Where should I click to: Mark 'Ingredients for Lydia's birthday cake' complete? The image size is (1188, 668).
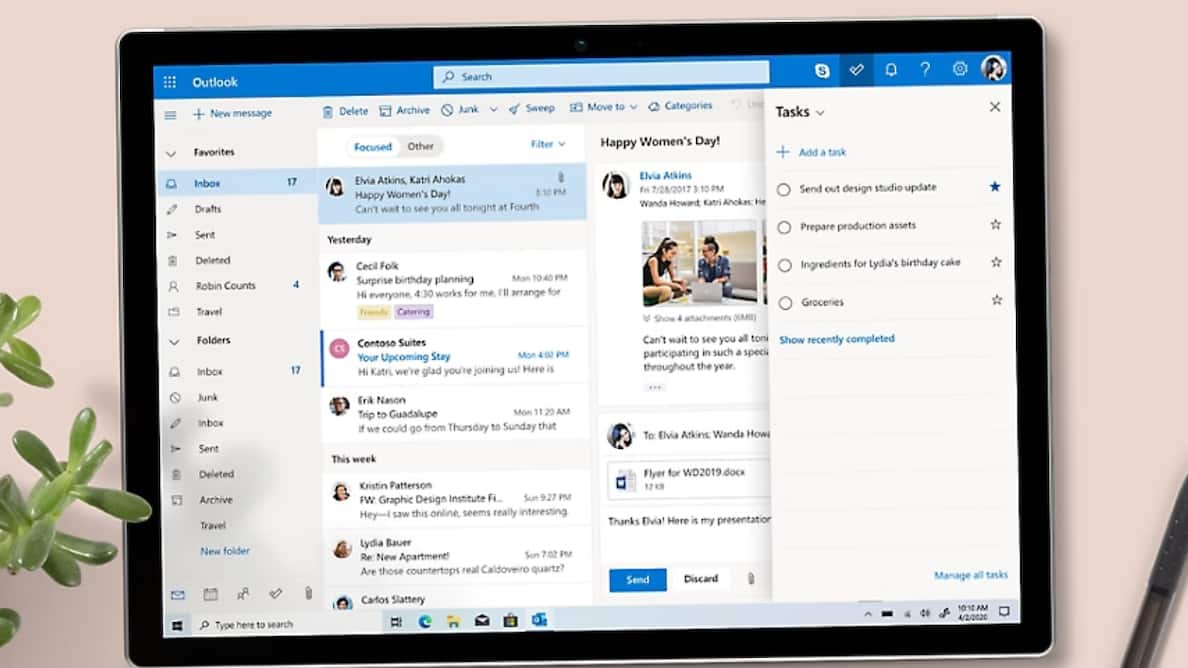[x=786, y=263]
